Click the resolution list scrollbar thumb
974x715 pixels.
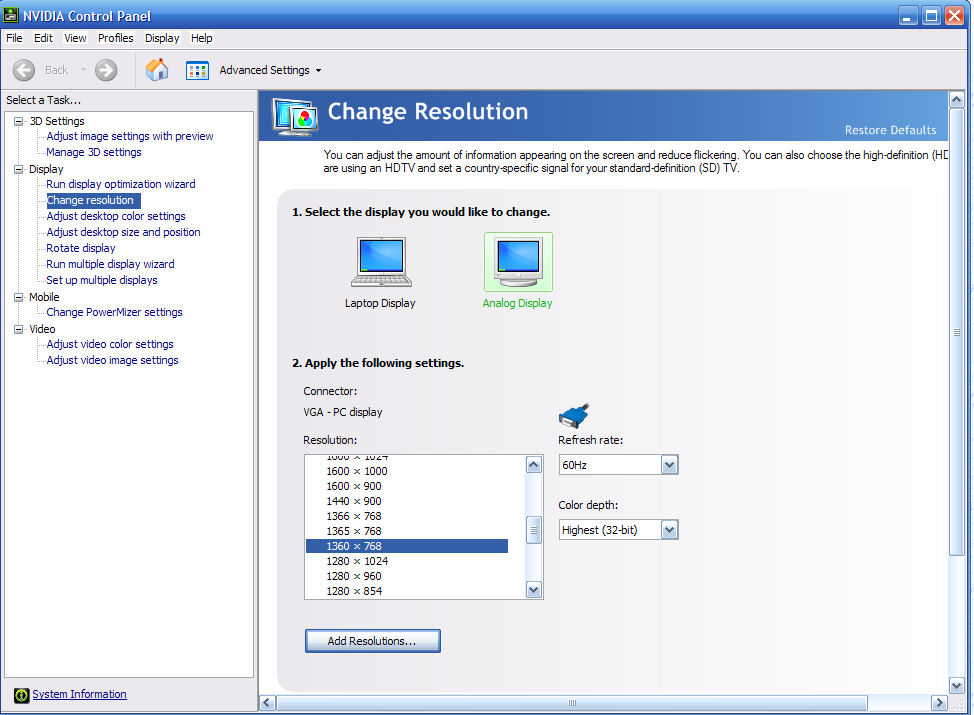tap(534, 530)
